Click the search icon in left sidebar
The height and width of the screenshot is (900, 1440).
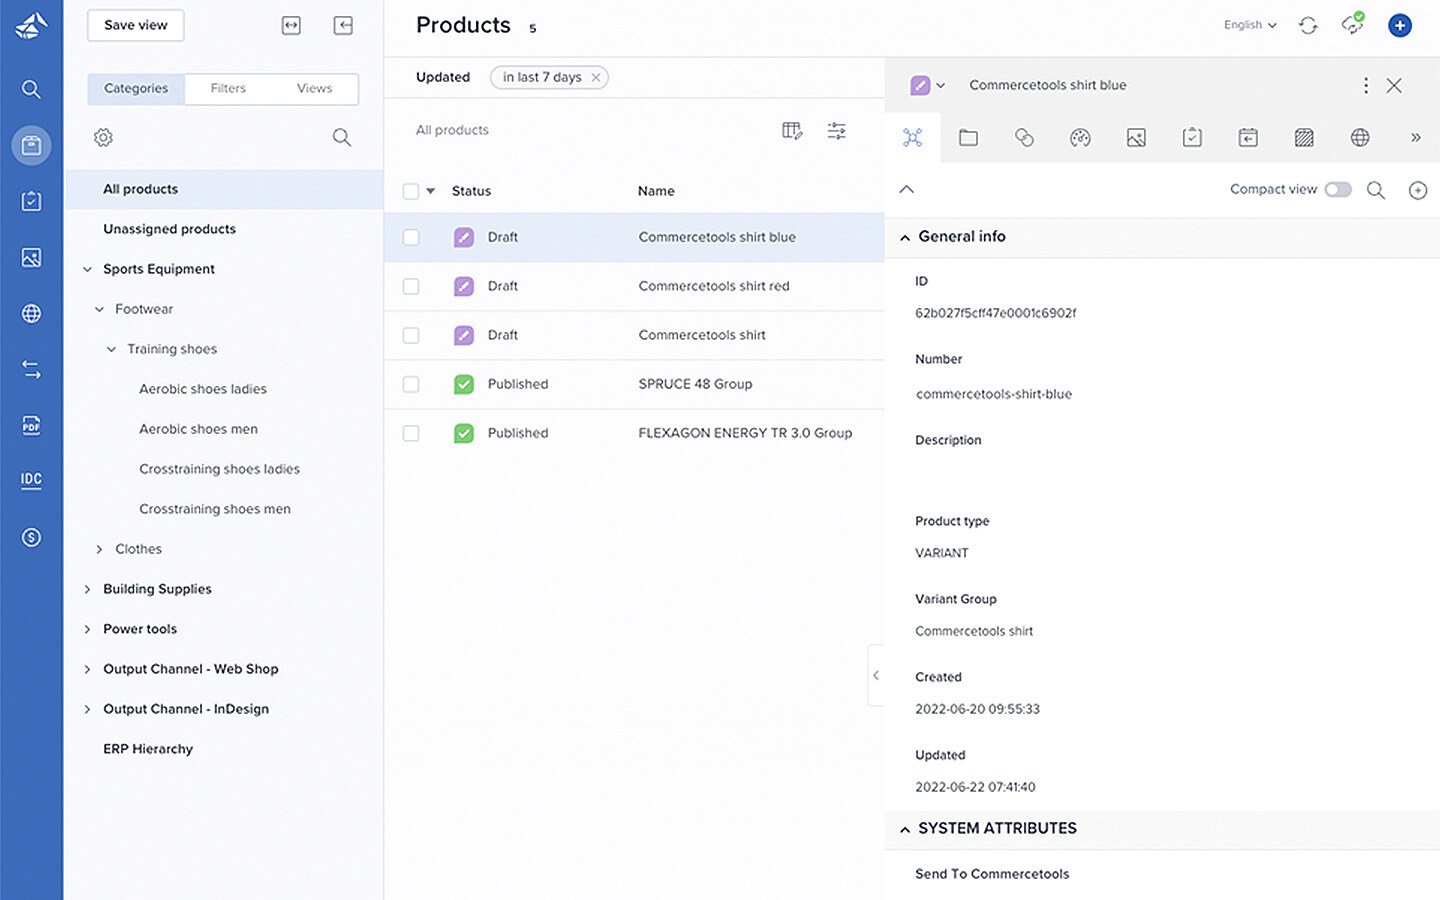tap(31, 90)
